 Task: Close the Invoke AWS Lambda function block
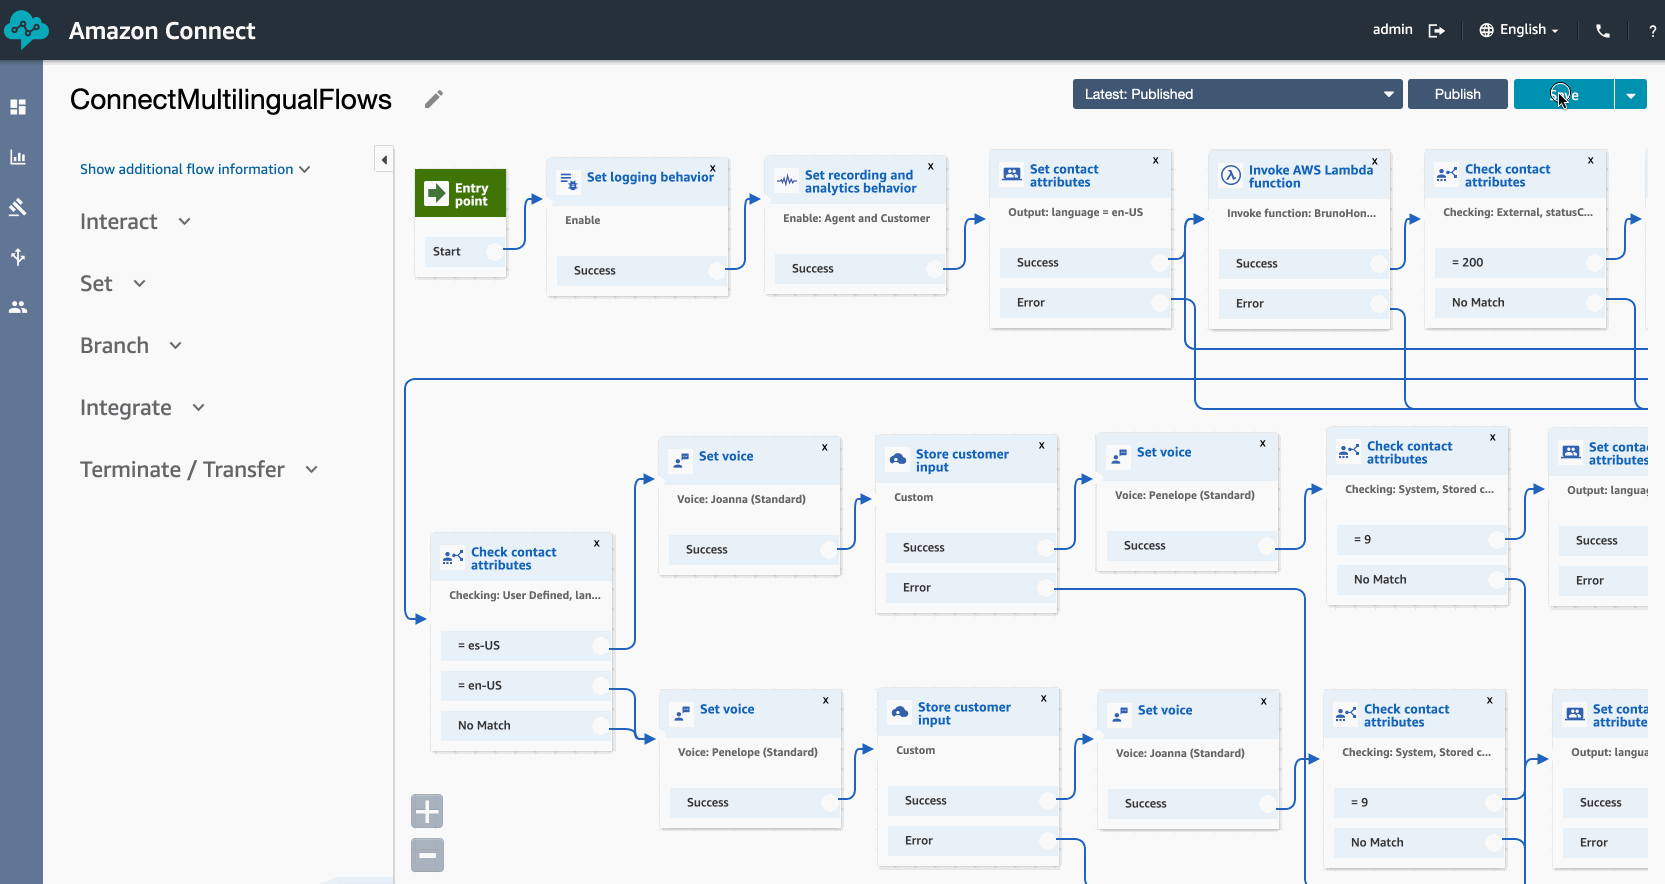(x=1375, y=161)
